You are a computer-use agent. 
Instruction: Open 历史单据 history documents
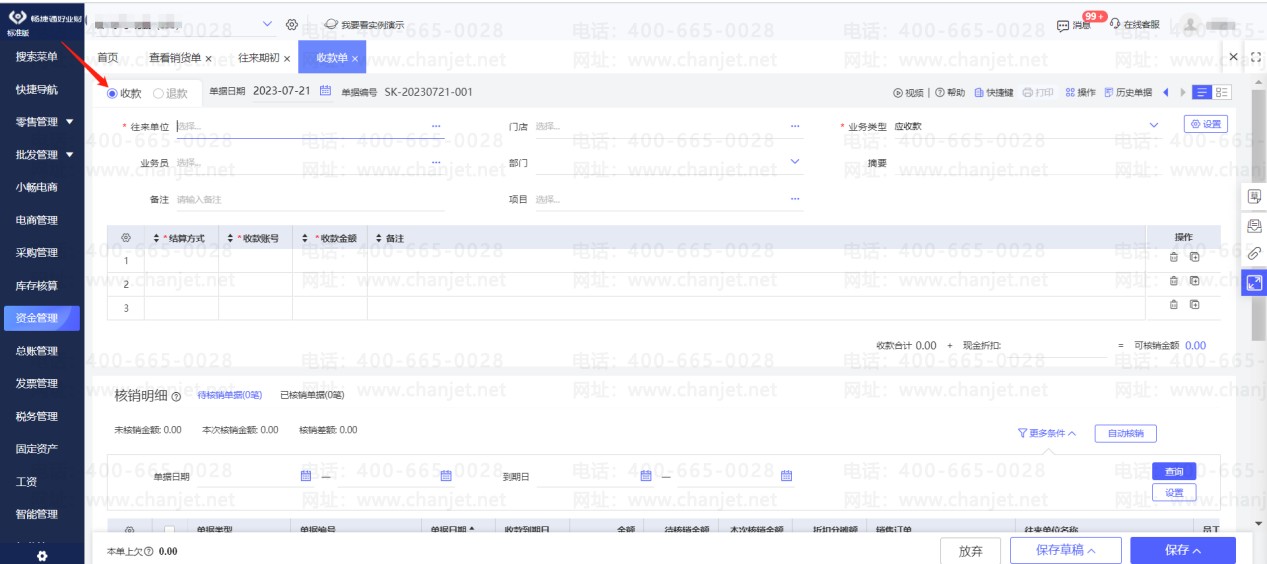[1128, 93]
